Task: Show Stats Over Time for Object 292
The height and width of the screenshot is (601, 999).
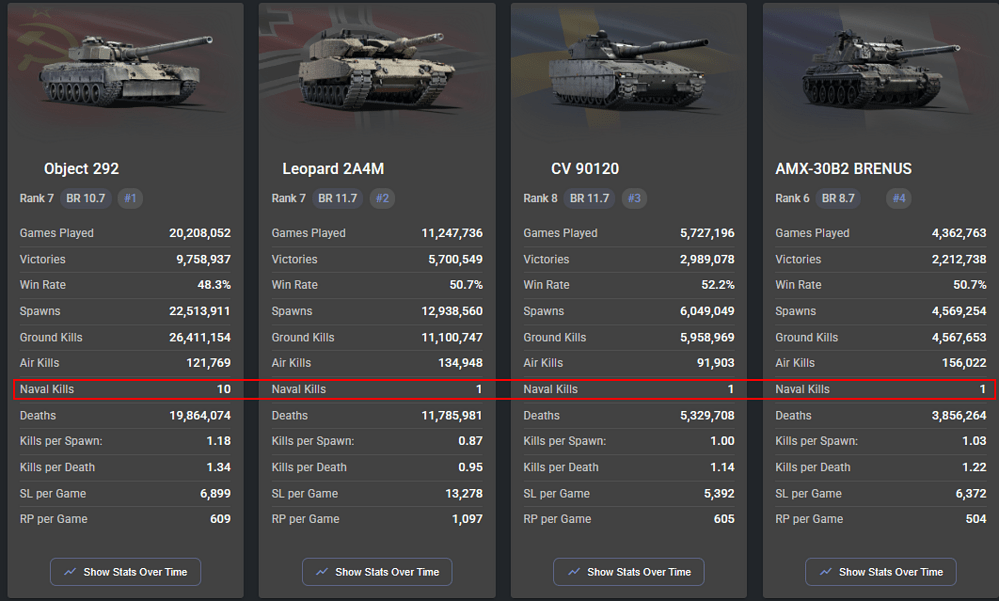Action: [x=125, y=572]
